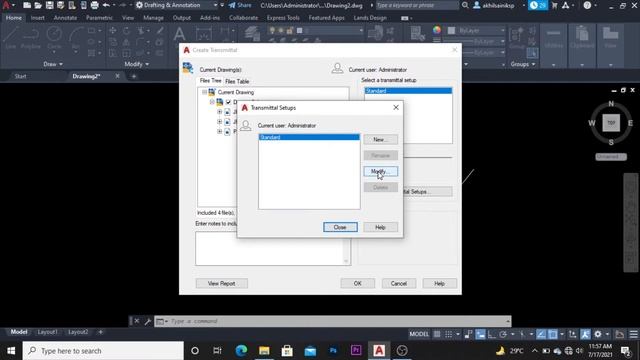Toggle Dynamic Input in the status bar
640x360 pixels.
(x=480, y=334)
